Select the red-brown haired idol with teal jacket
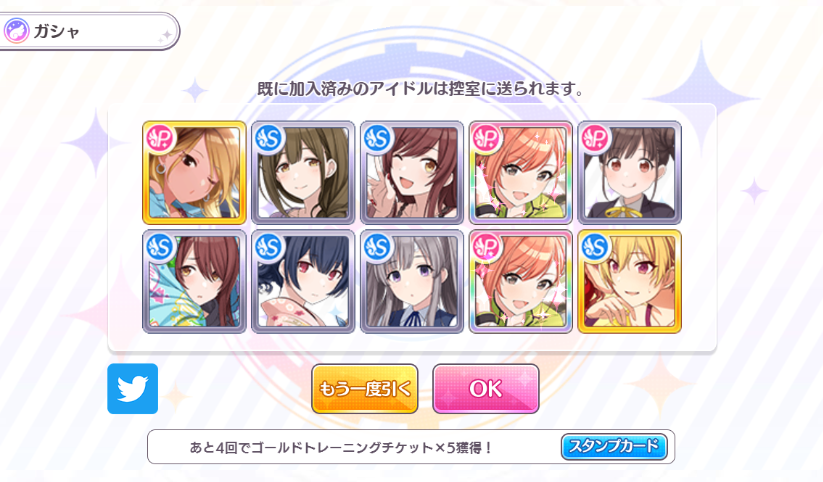Screen dimensions: 823x482 pos(194,281)
